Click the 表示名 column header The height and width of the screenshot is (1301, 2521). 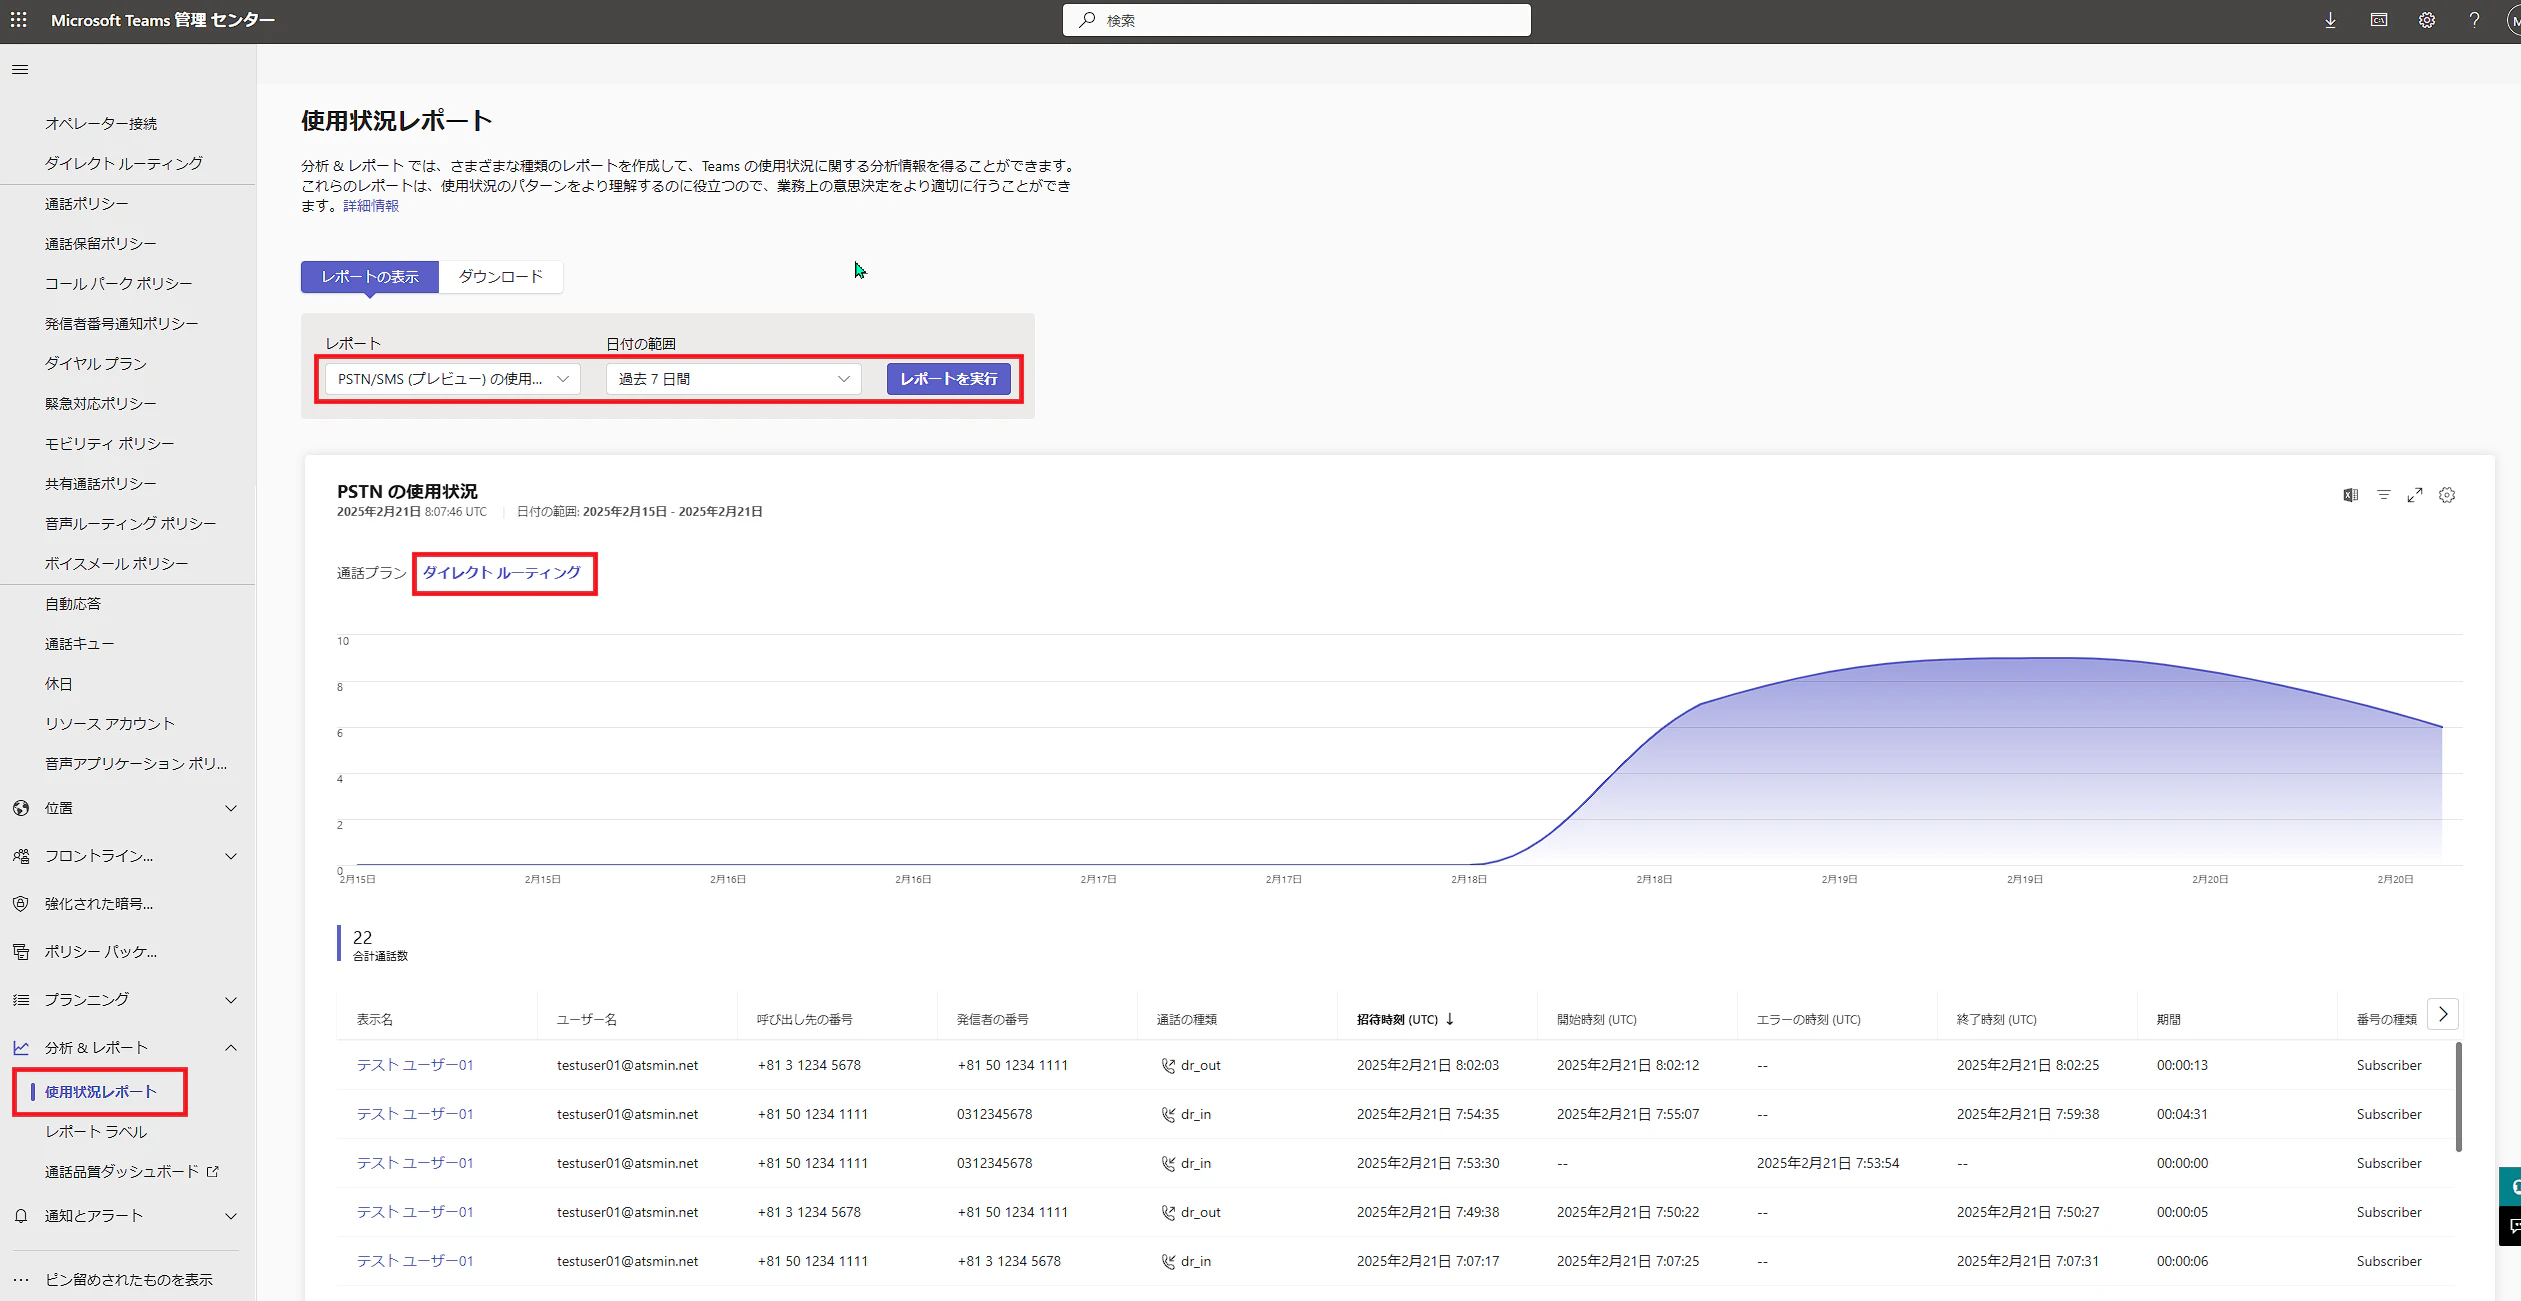(375, 1020)
